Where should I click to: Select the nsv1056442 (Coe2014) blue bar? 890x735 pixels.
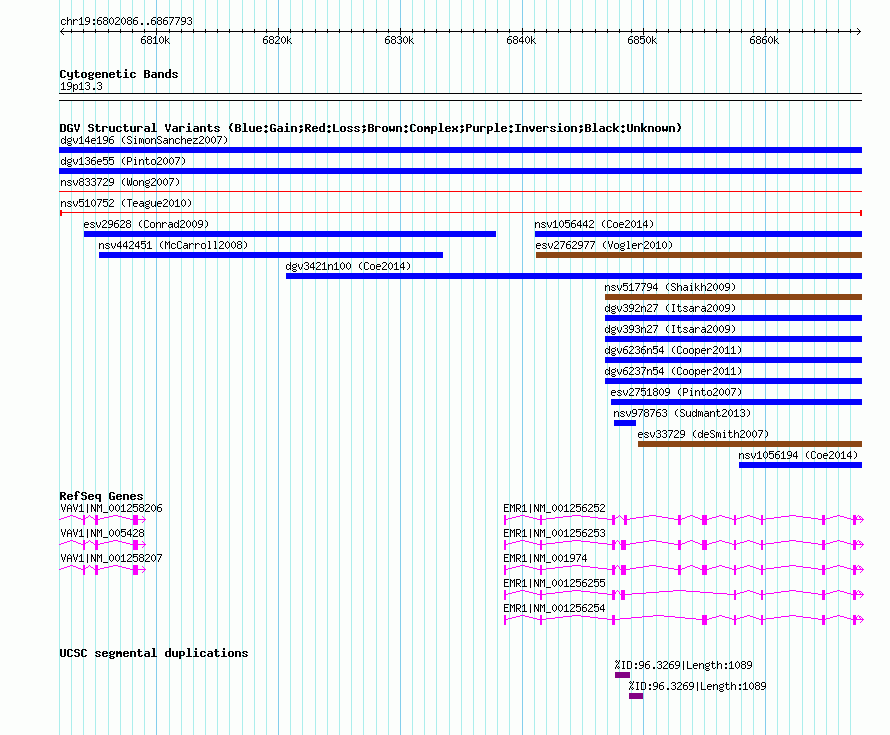[698, 234]
